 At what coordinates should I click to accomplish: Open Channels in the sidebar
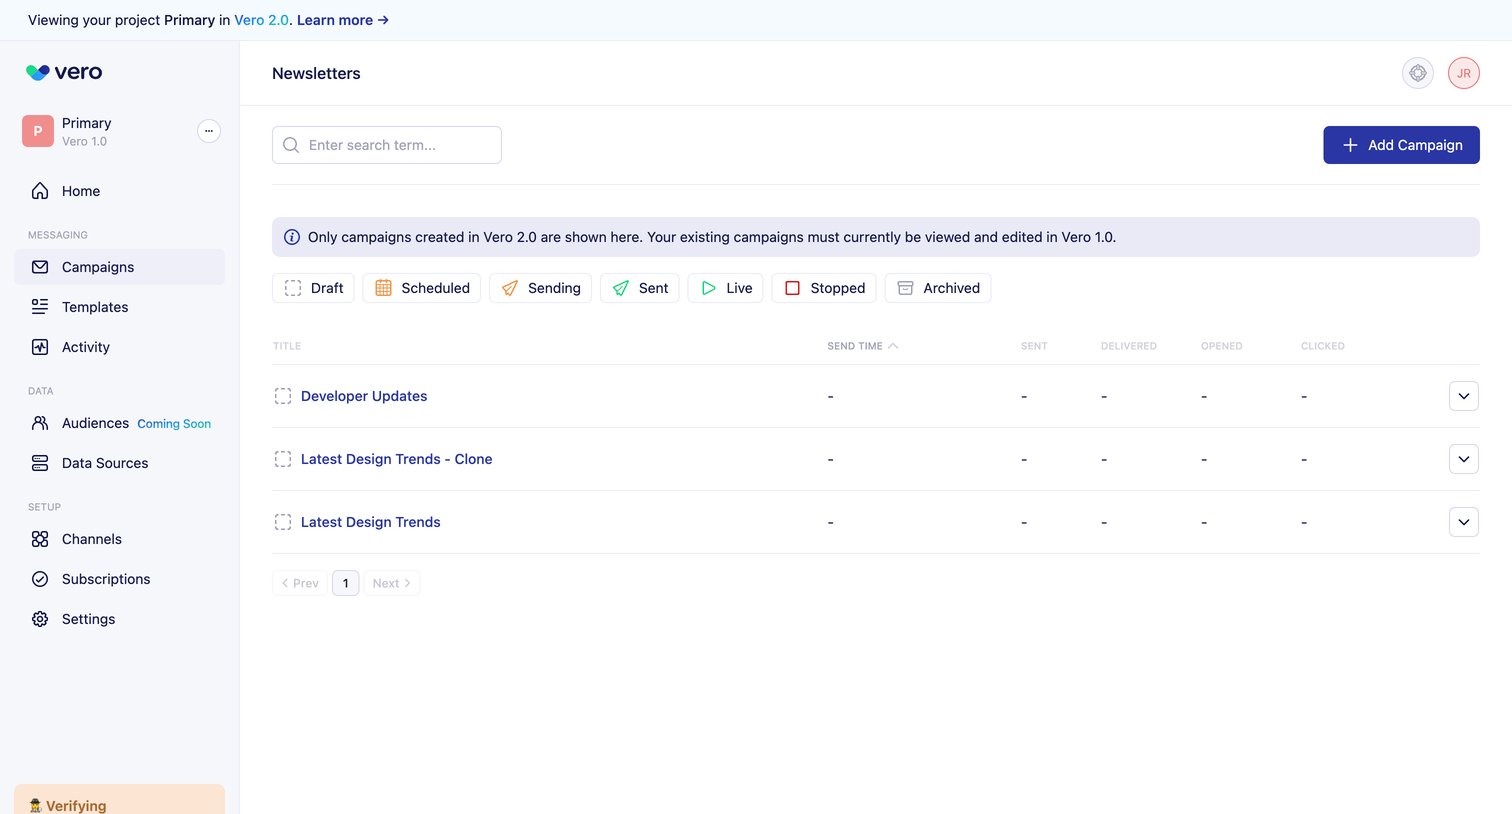click(x=120, y=539)
